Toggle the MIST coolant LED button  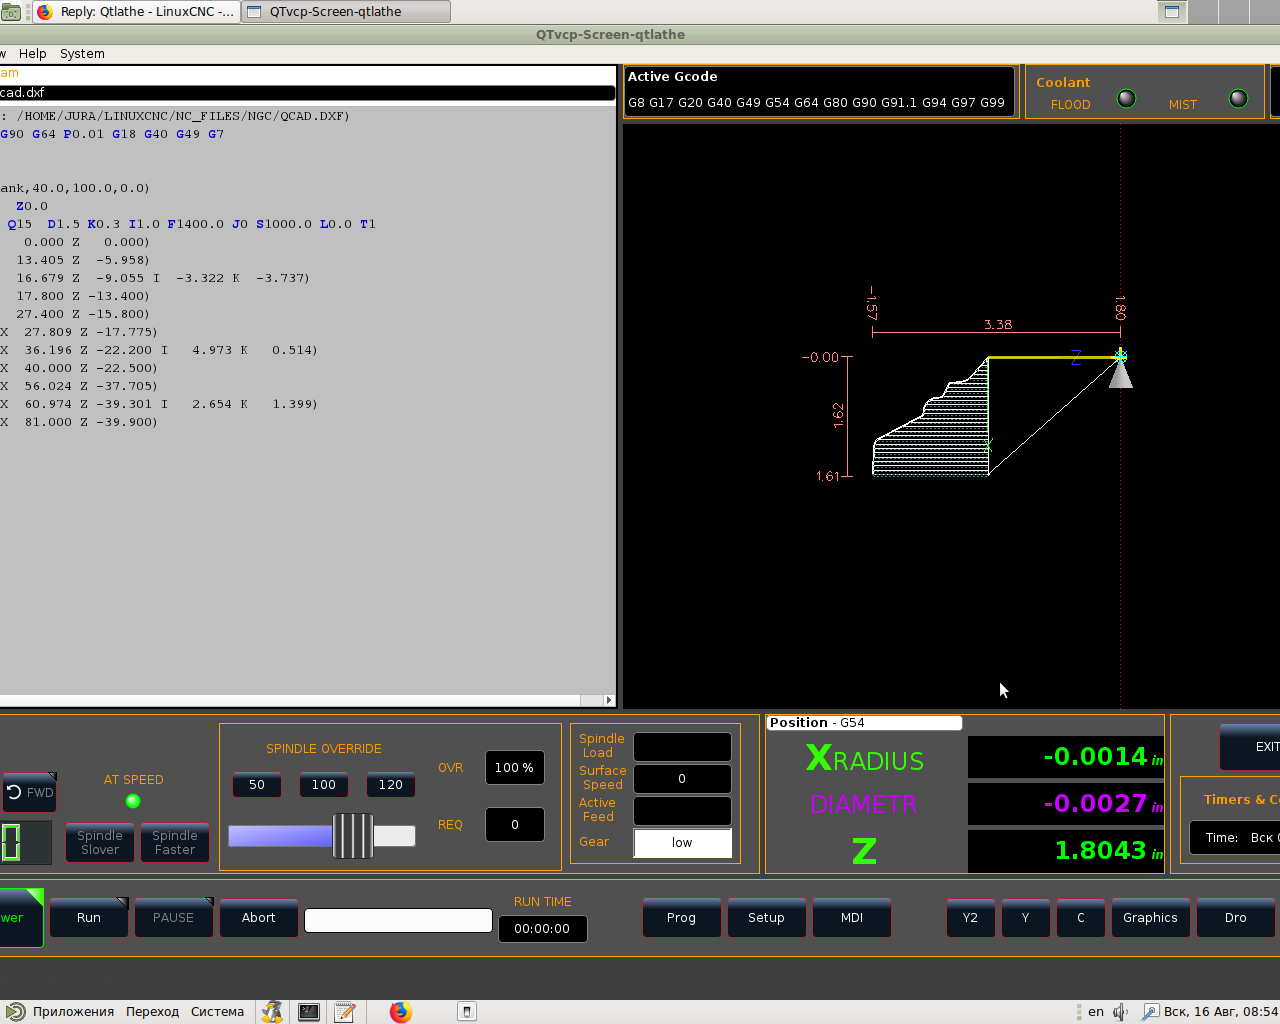pyautogui.click(x=1238, y=98)
